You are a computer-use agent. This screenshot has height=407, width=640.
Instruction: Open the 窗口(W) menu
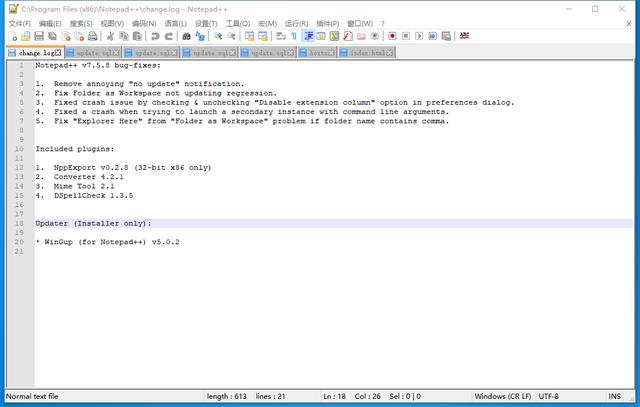pos(360,24)
